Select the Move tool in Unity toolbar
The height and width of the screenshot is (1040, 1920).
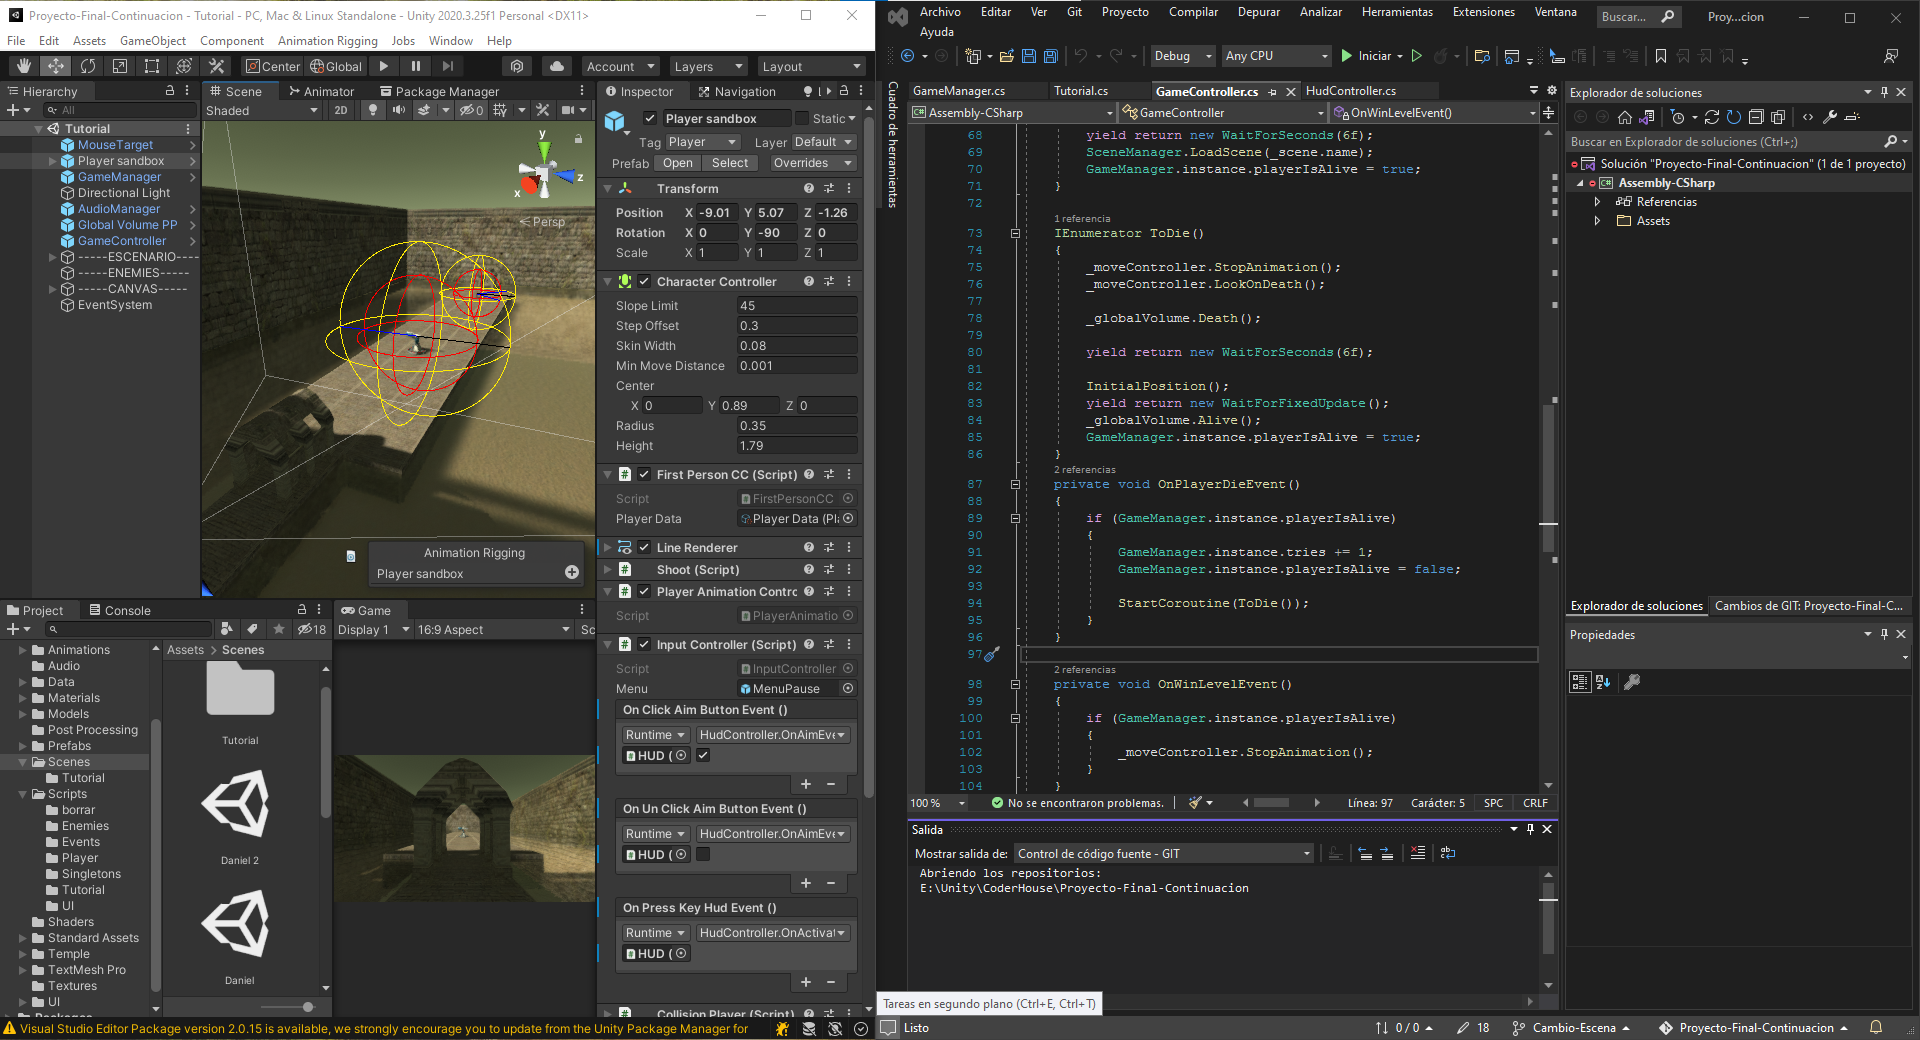[56, 66]
